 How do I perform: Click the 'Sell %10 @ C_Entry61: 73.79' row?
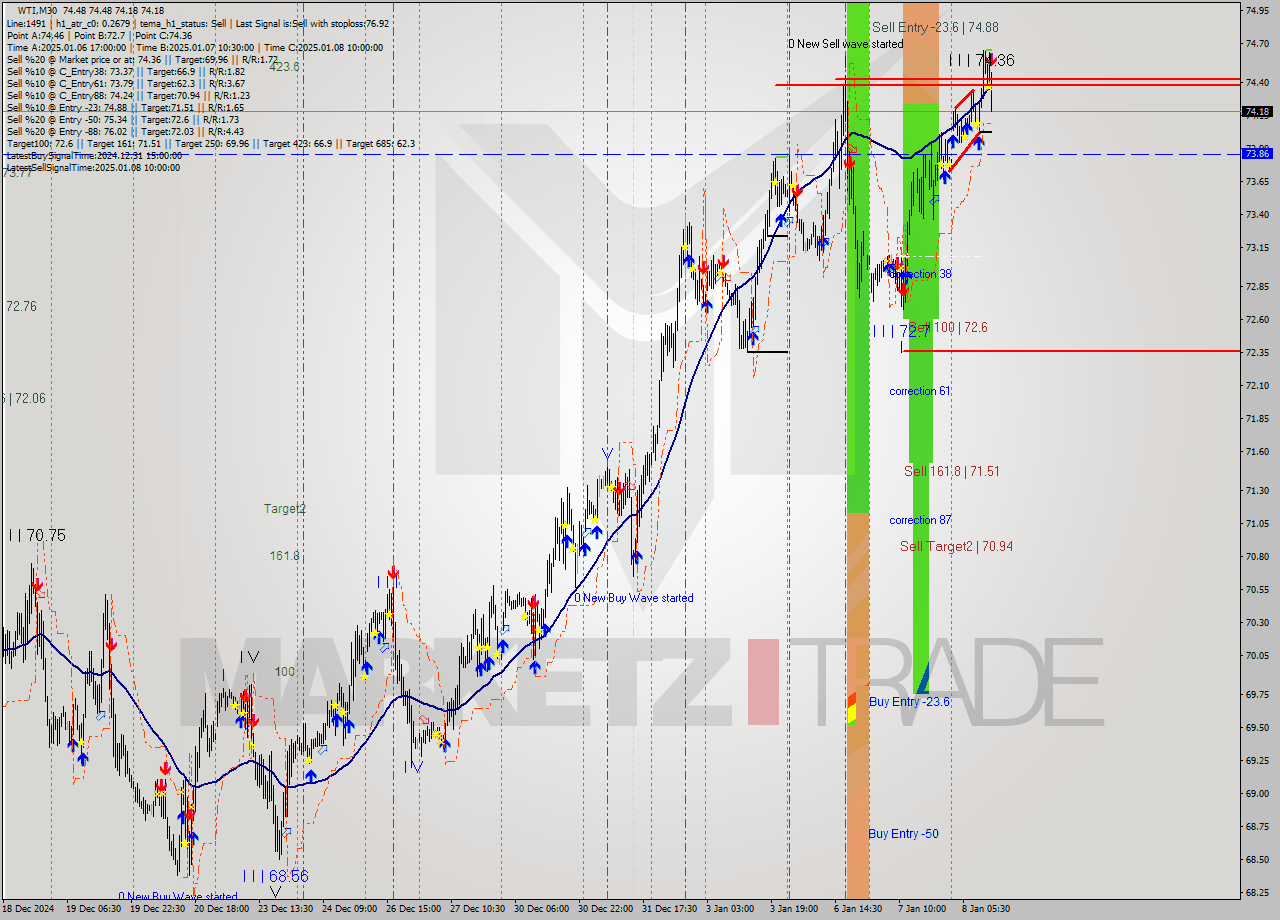[126, 83]
